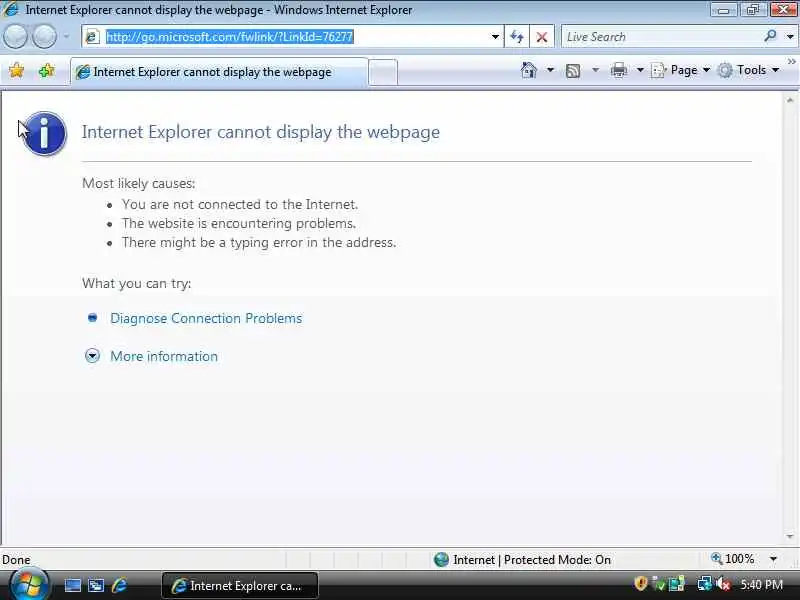800x600 pixels.
Task: Expand More information arrow icon
Action: (92, 356)
